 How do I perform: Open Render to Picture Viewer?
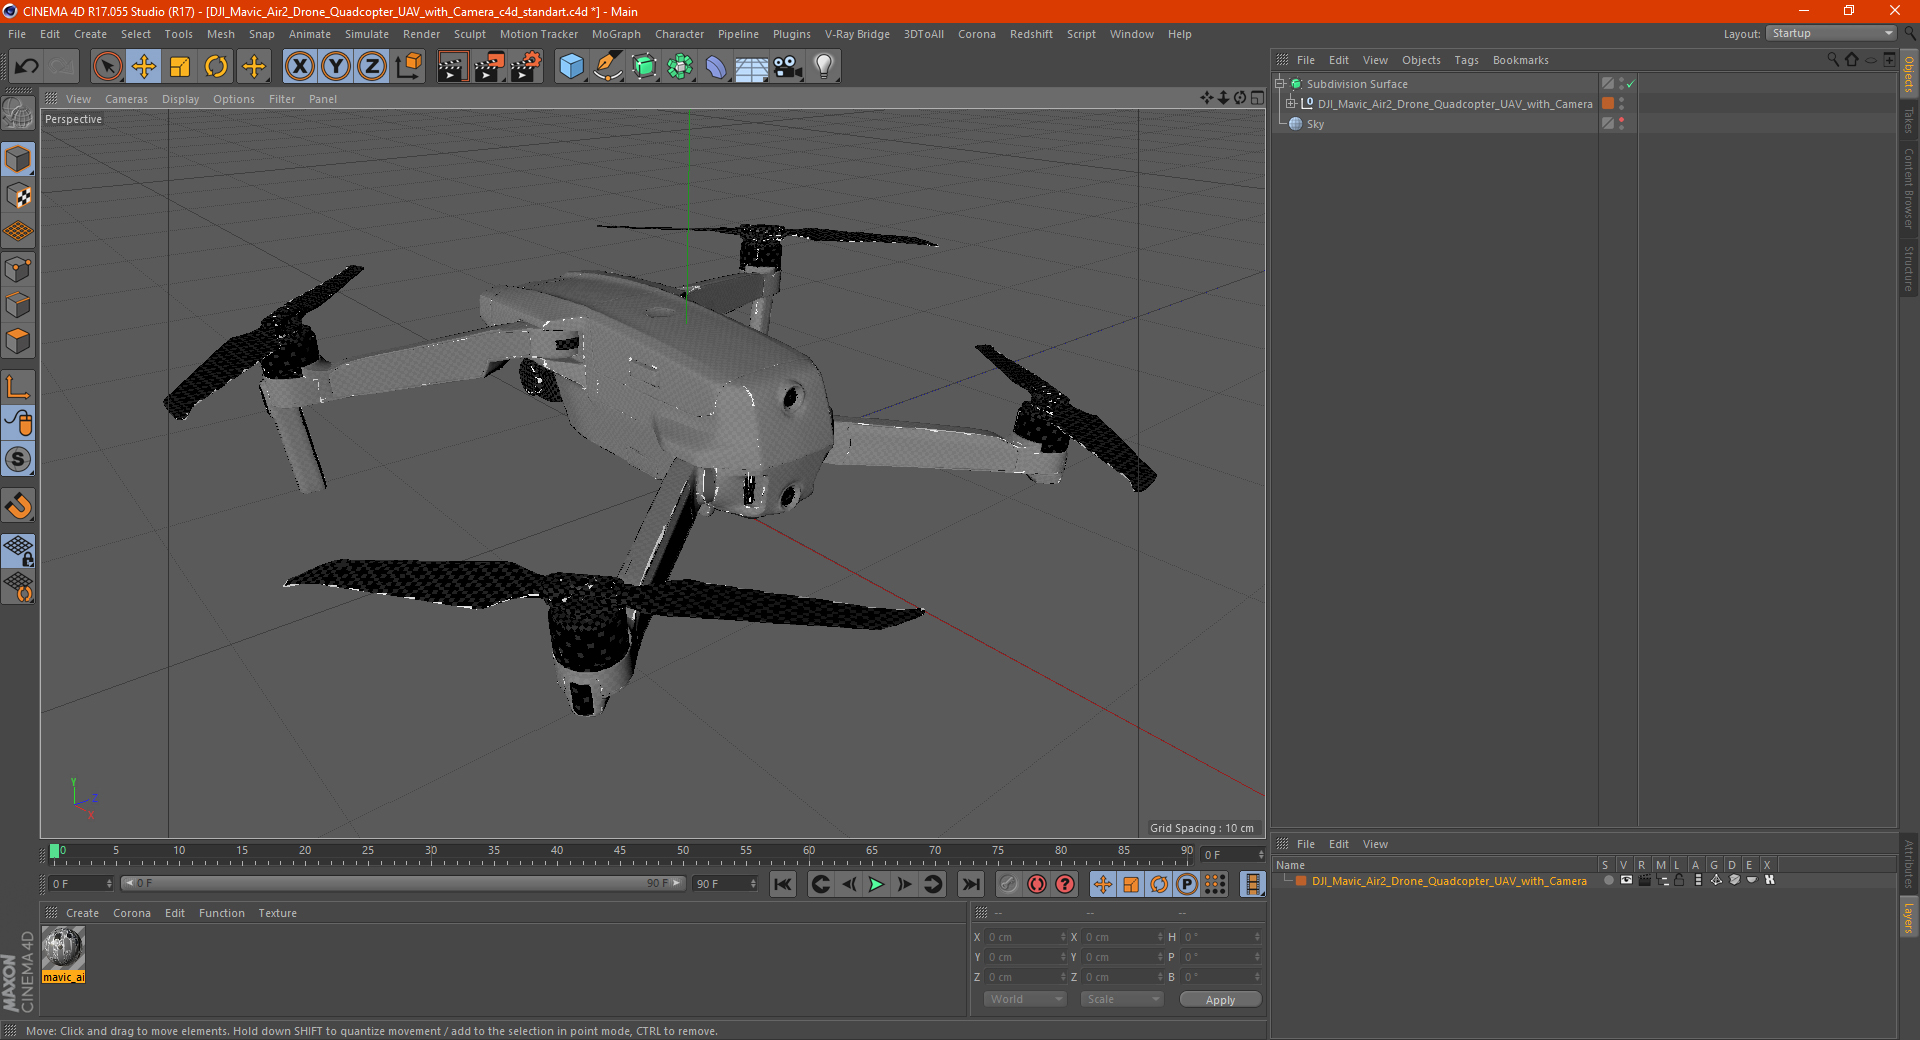(x=489, y=67)
